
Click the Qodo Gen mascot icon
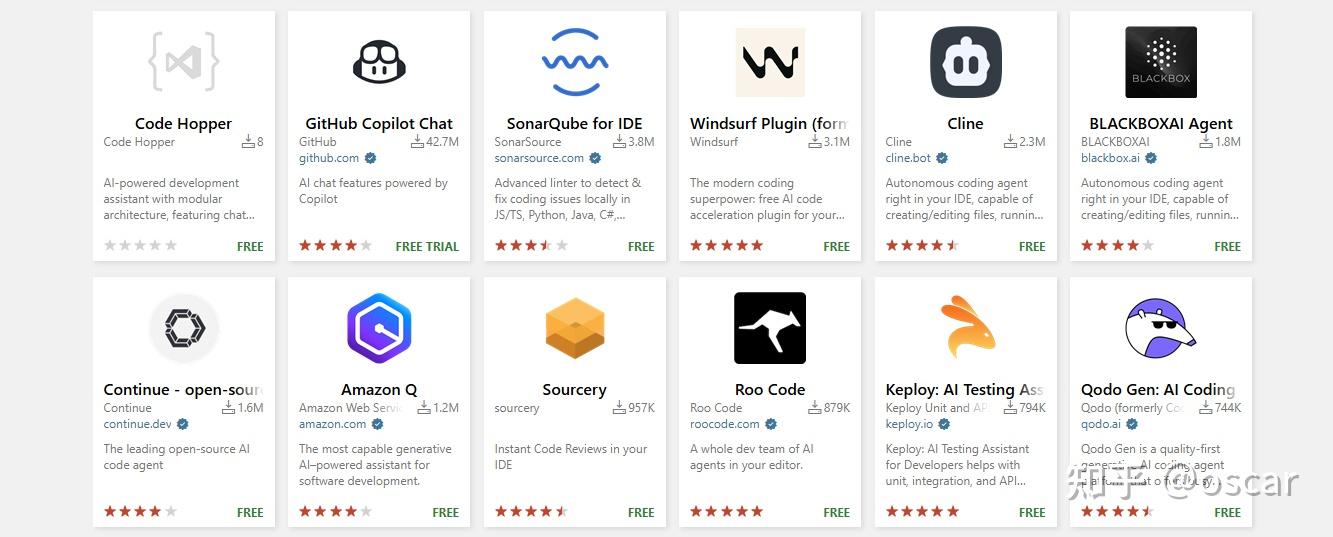pyautogui.click(x=1161, y=328)
